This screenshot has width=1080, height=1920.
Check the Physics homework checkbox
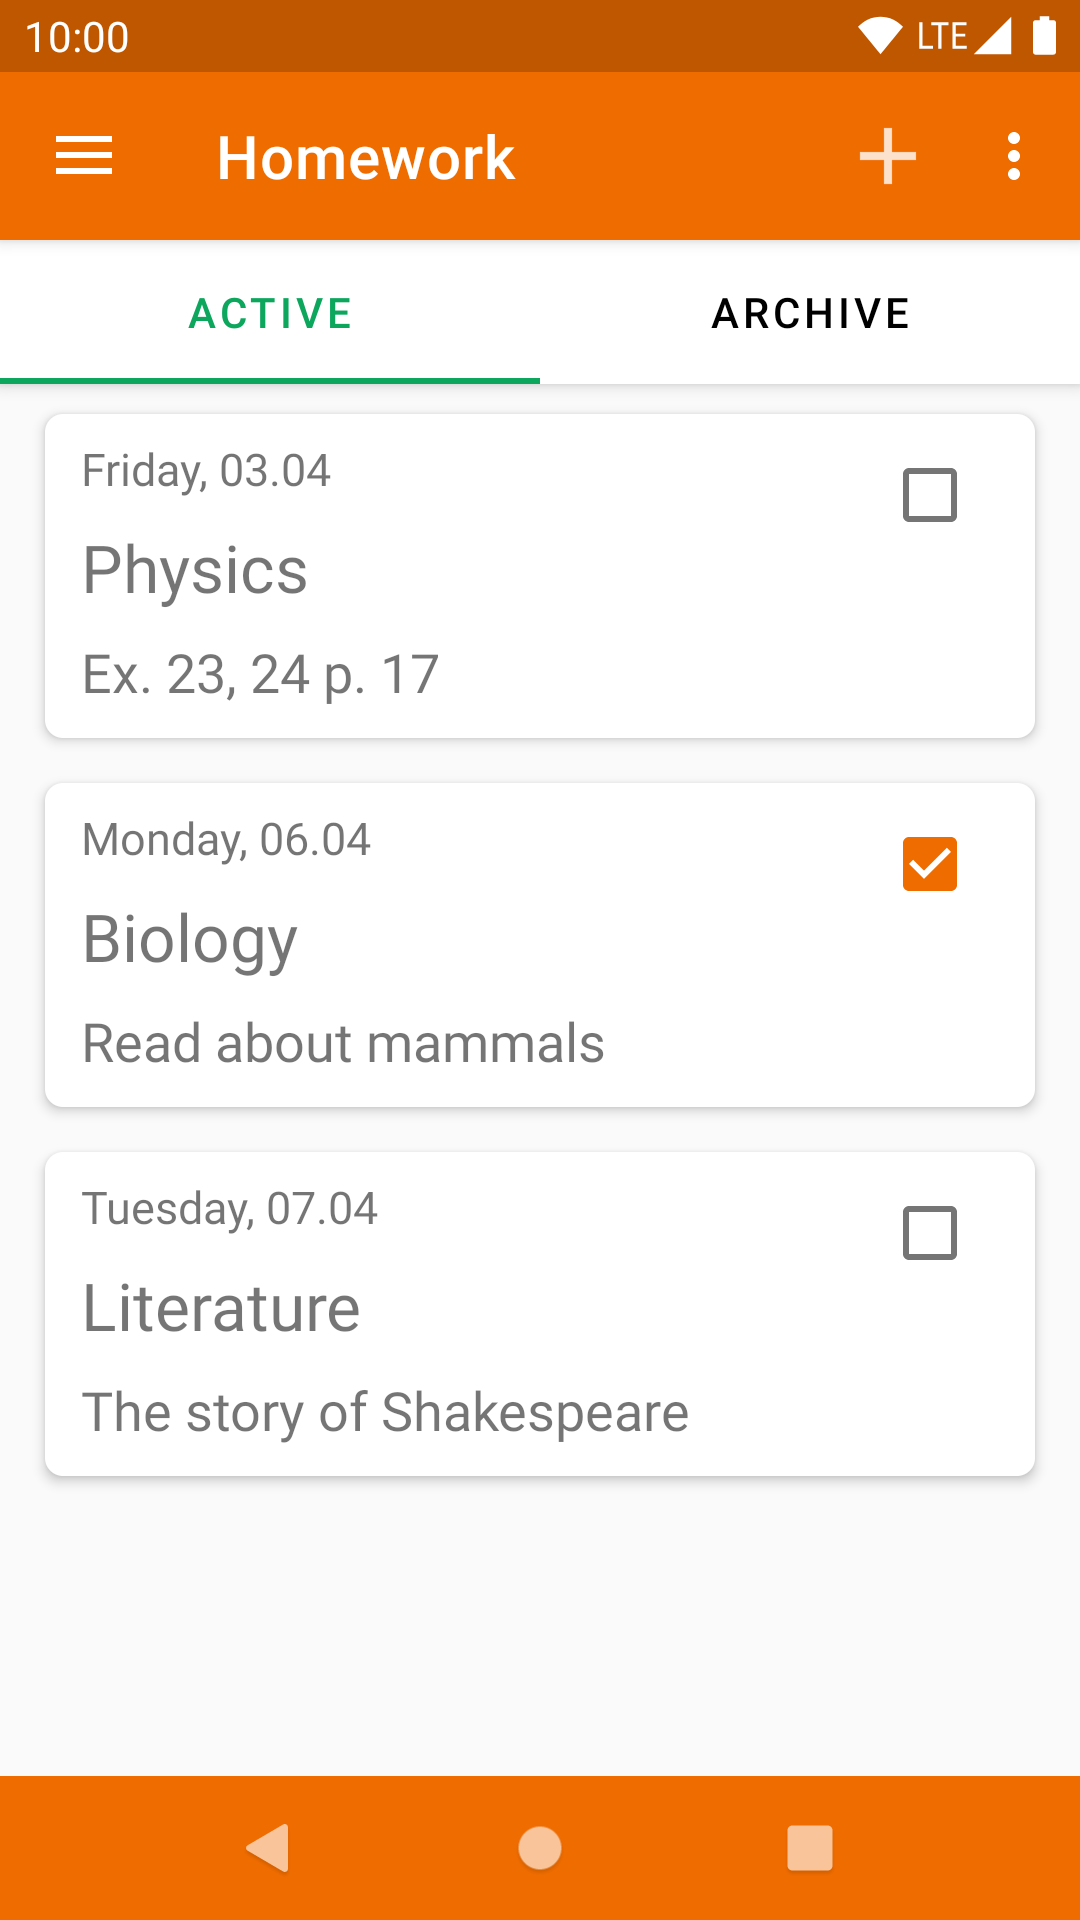[x=930, y=495]
